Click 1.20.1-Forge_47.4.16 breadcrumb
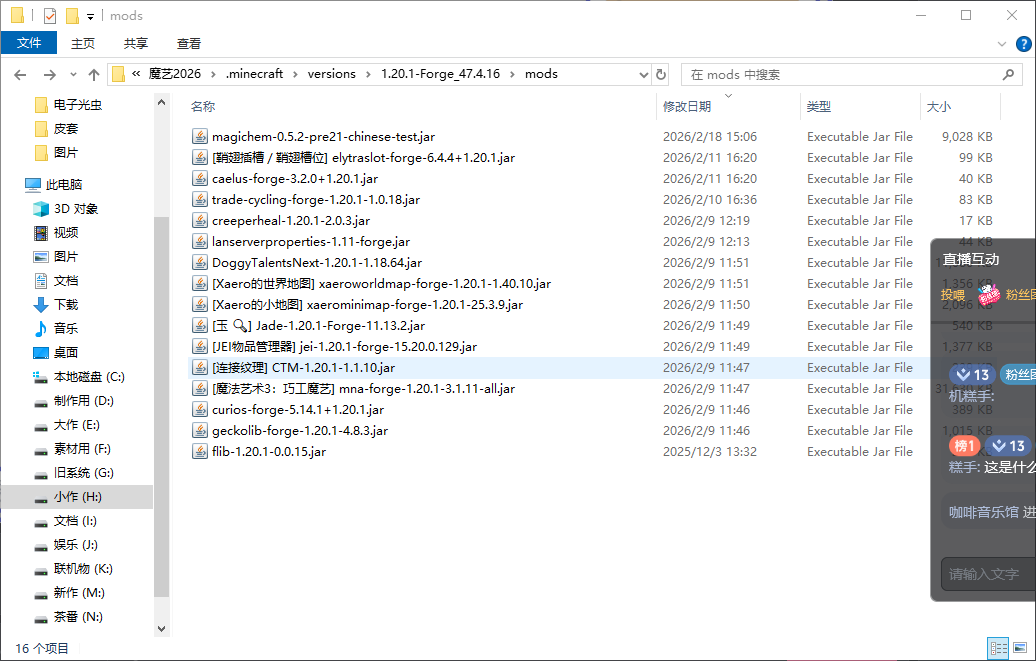Viewport: 1036px width, 661px height. point(440,74)
